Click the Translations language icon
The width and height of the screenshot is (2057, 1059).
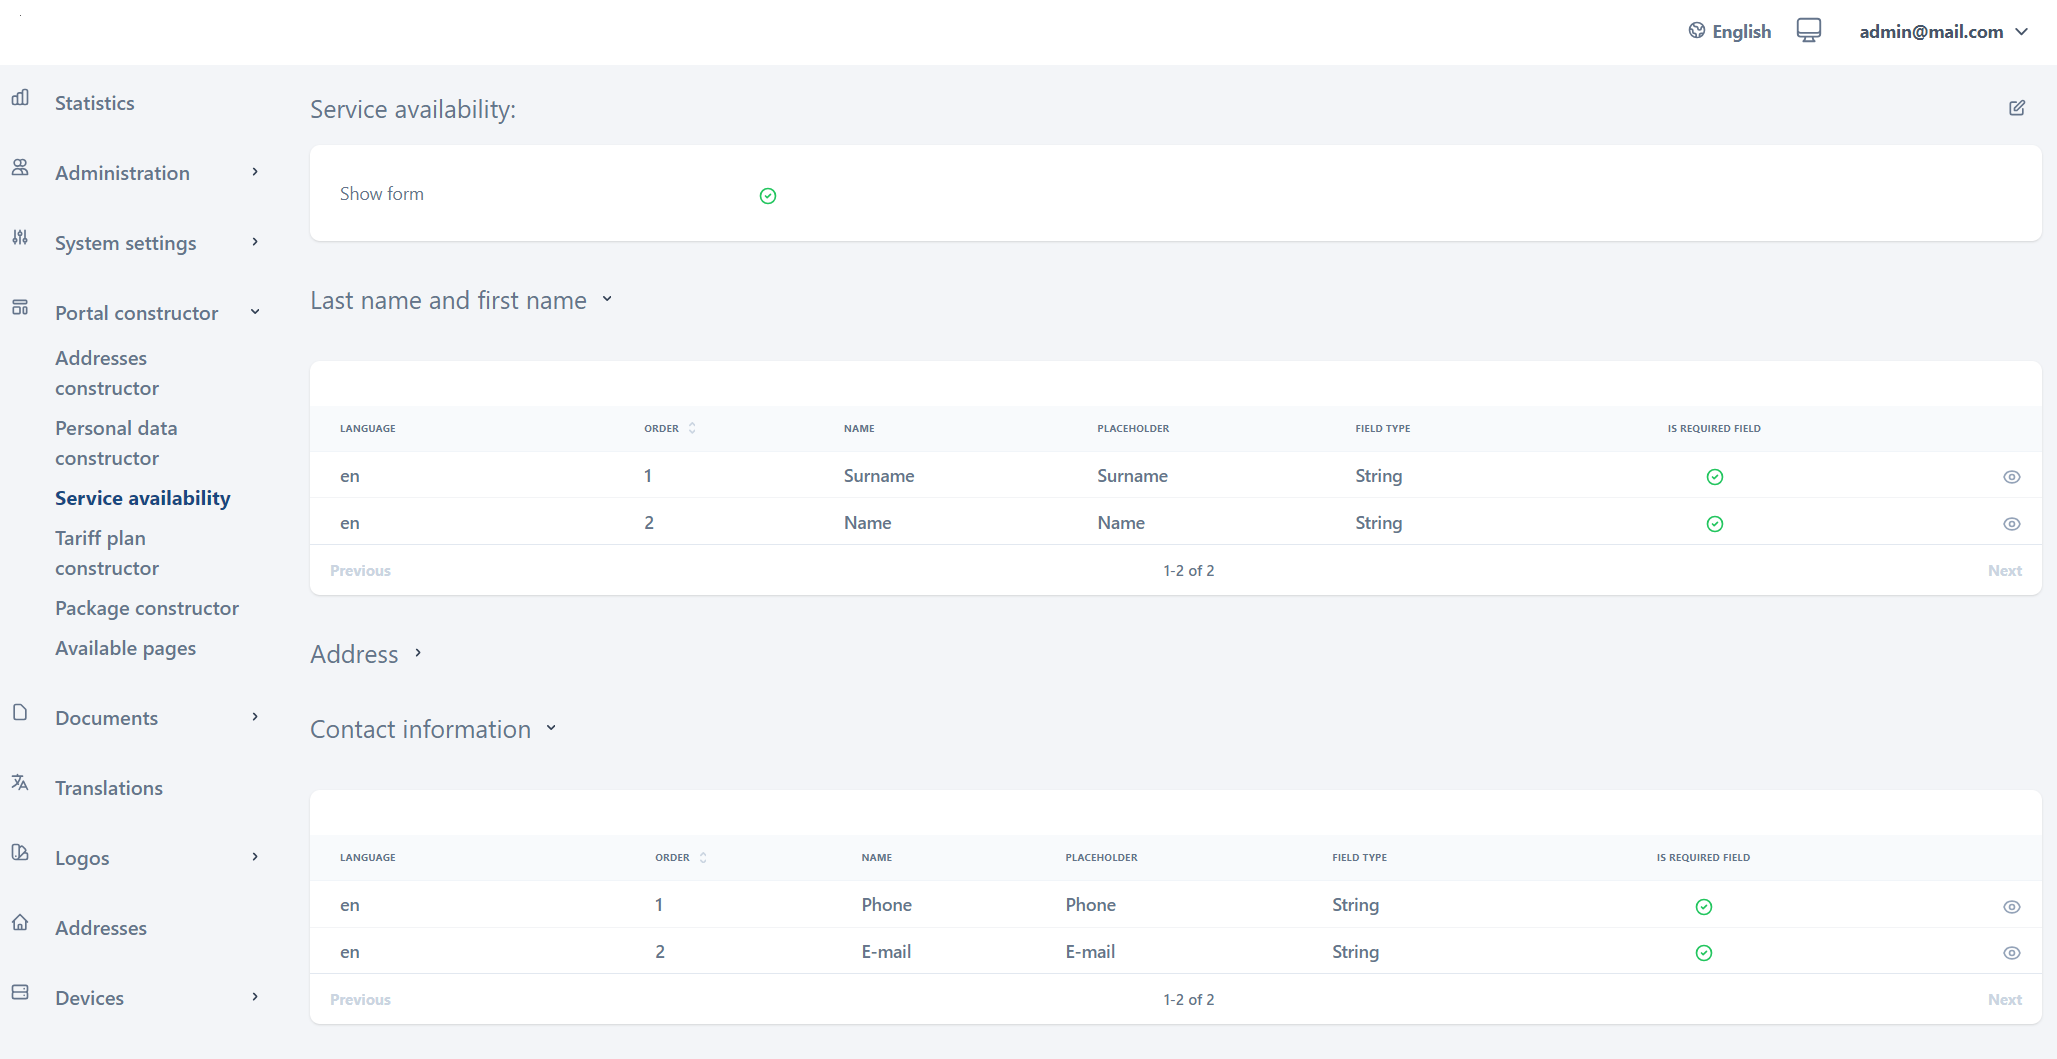coord(20,783)
